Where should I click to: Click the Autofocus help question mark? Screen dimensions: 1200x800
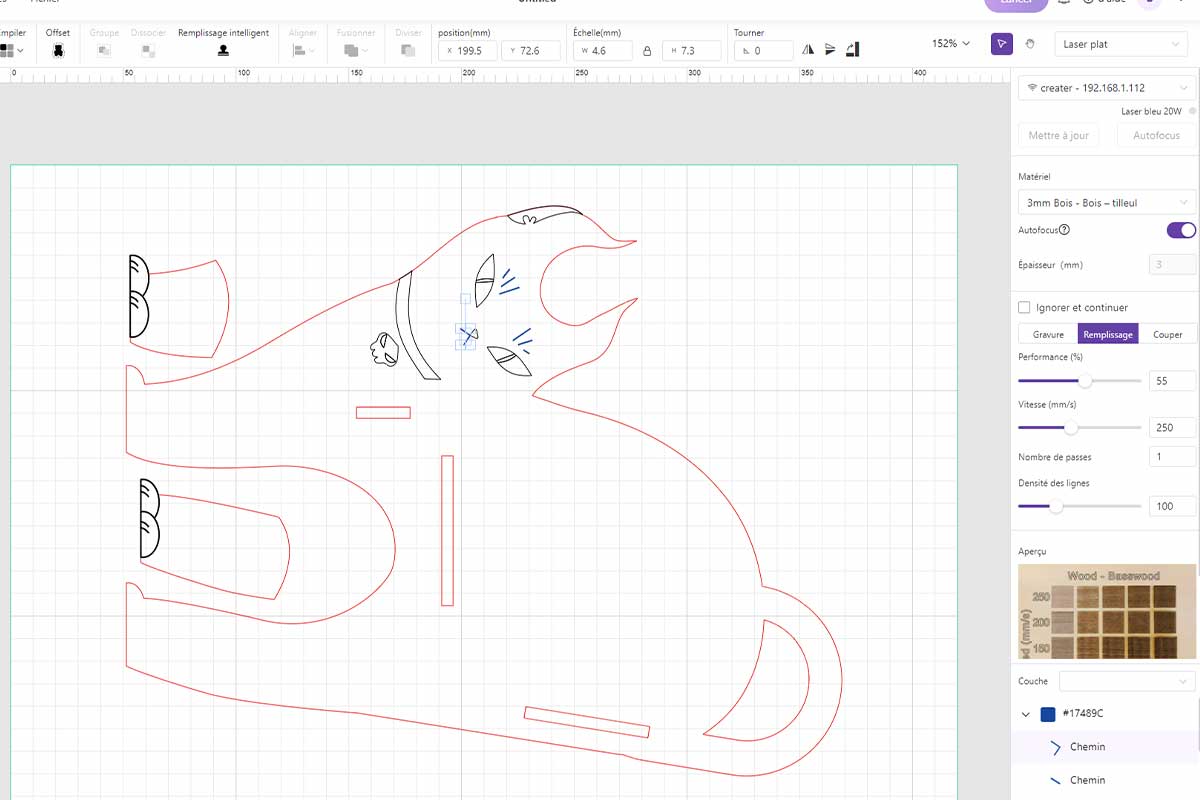(1064, 230)
